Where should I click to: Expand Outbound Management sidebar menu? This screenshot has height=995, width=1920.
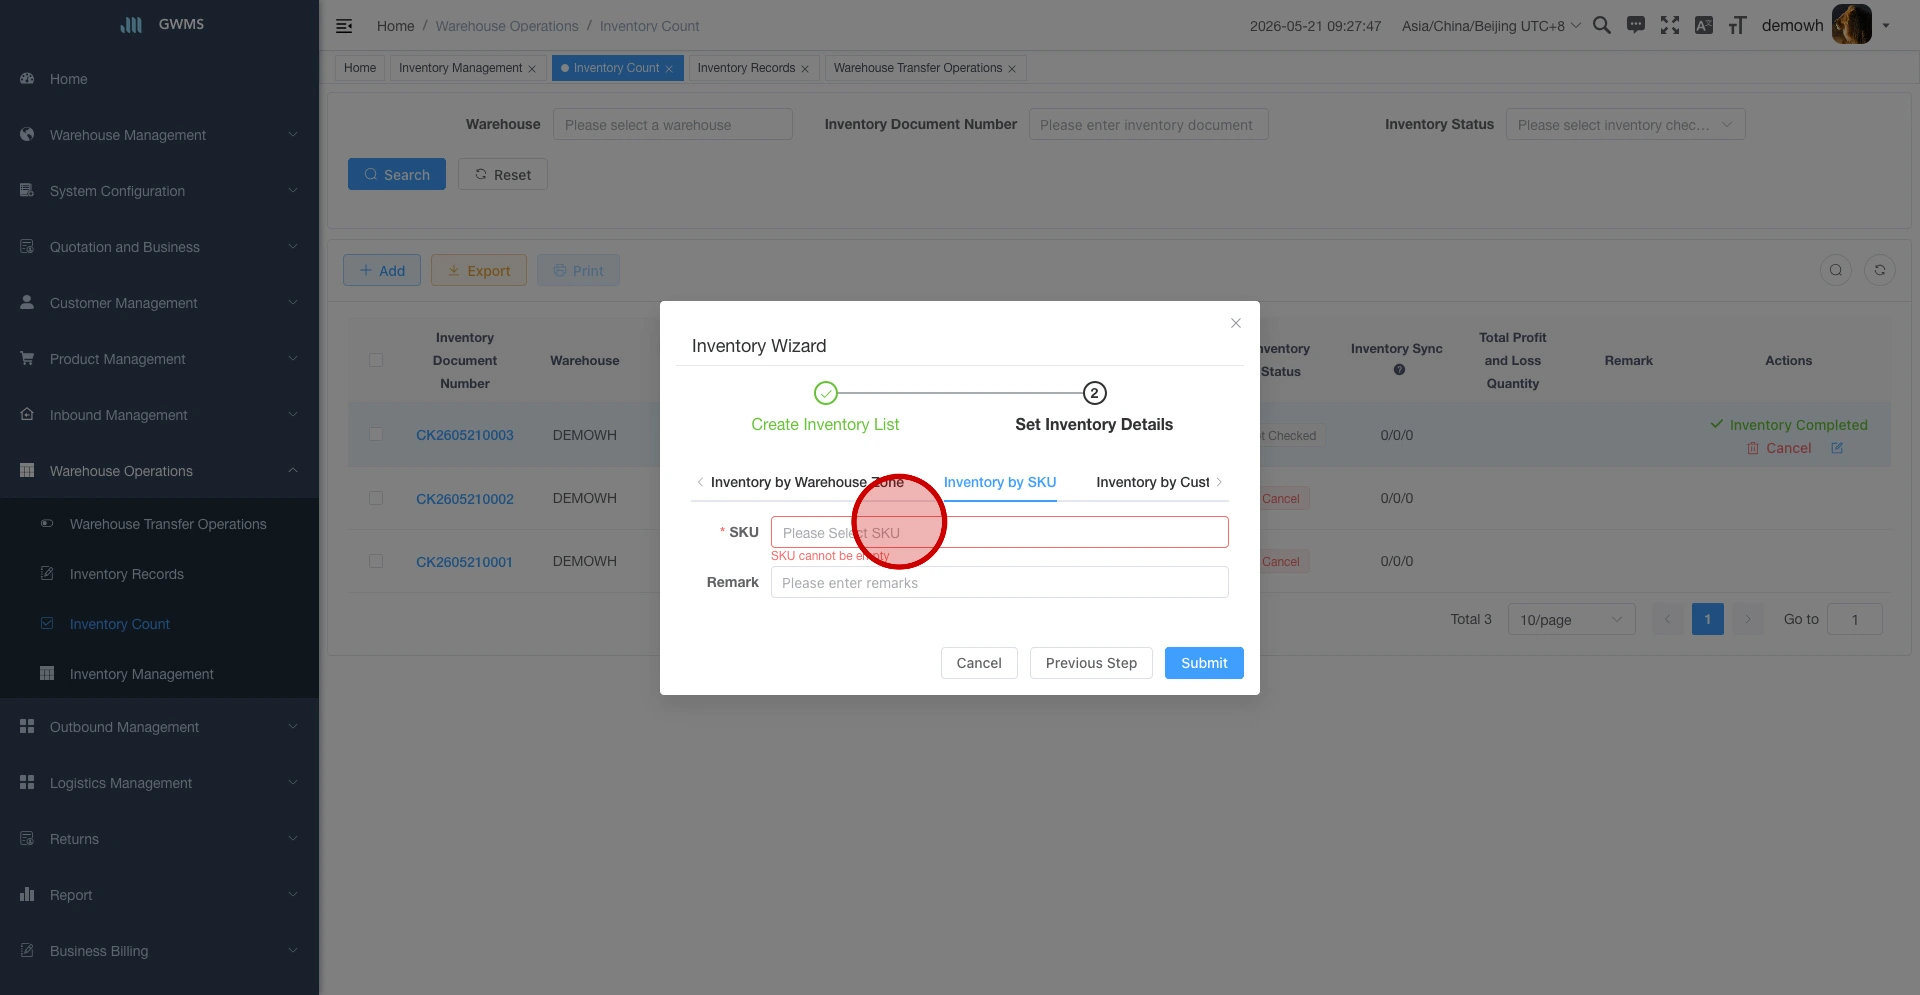(x=160, y=727)
